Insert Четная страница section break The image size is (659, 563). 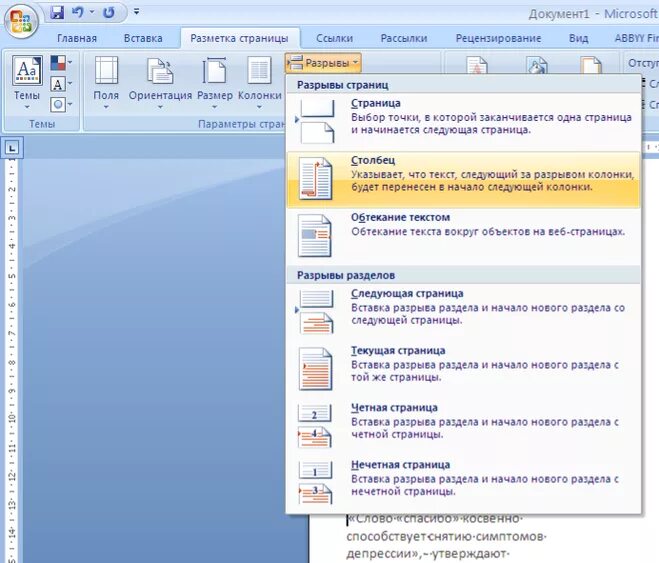click(463, 426)
